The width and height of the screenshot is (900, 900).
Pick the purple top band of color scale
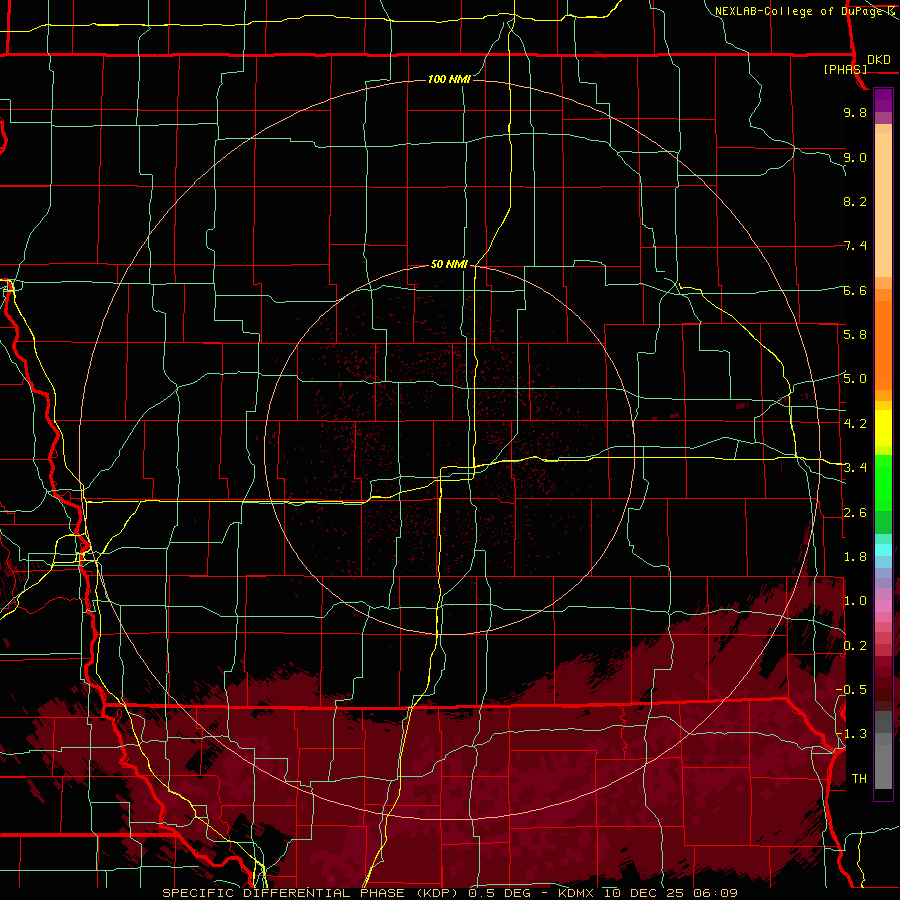883,100
